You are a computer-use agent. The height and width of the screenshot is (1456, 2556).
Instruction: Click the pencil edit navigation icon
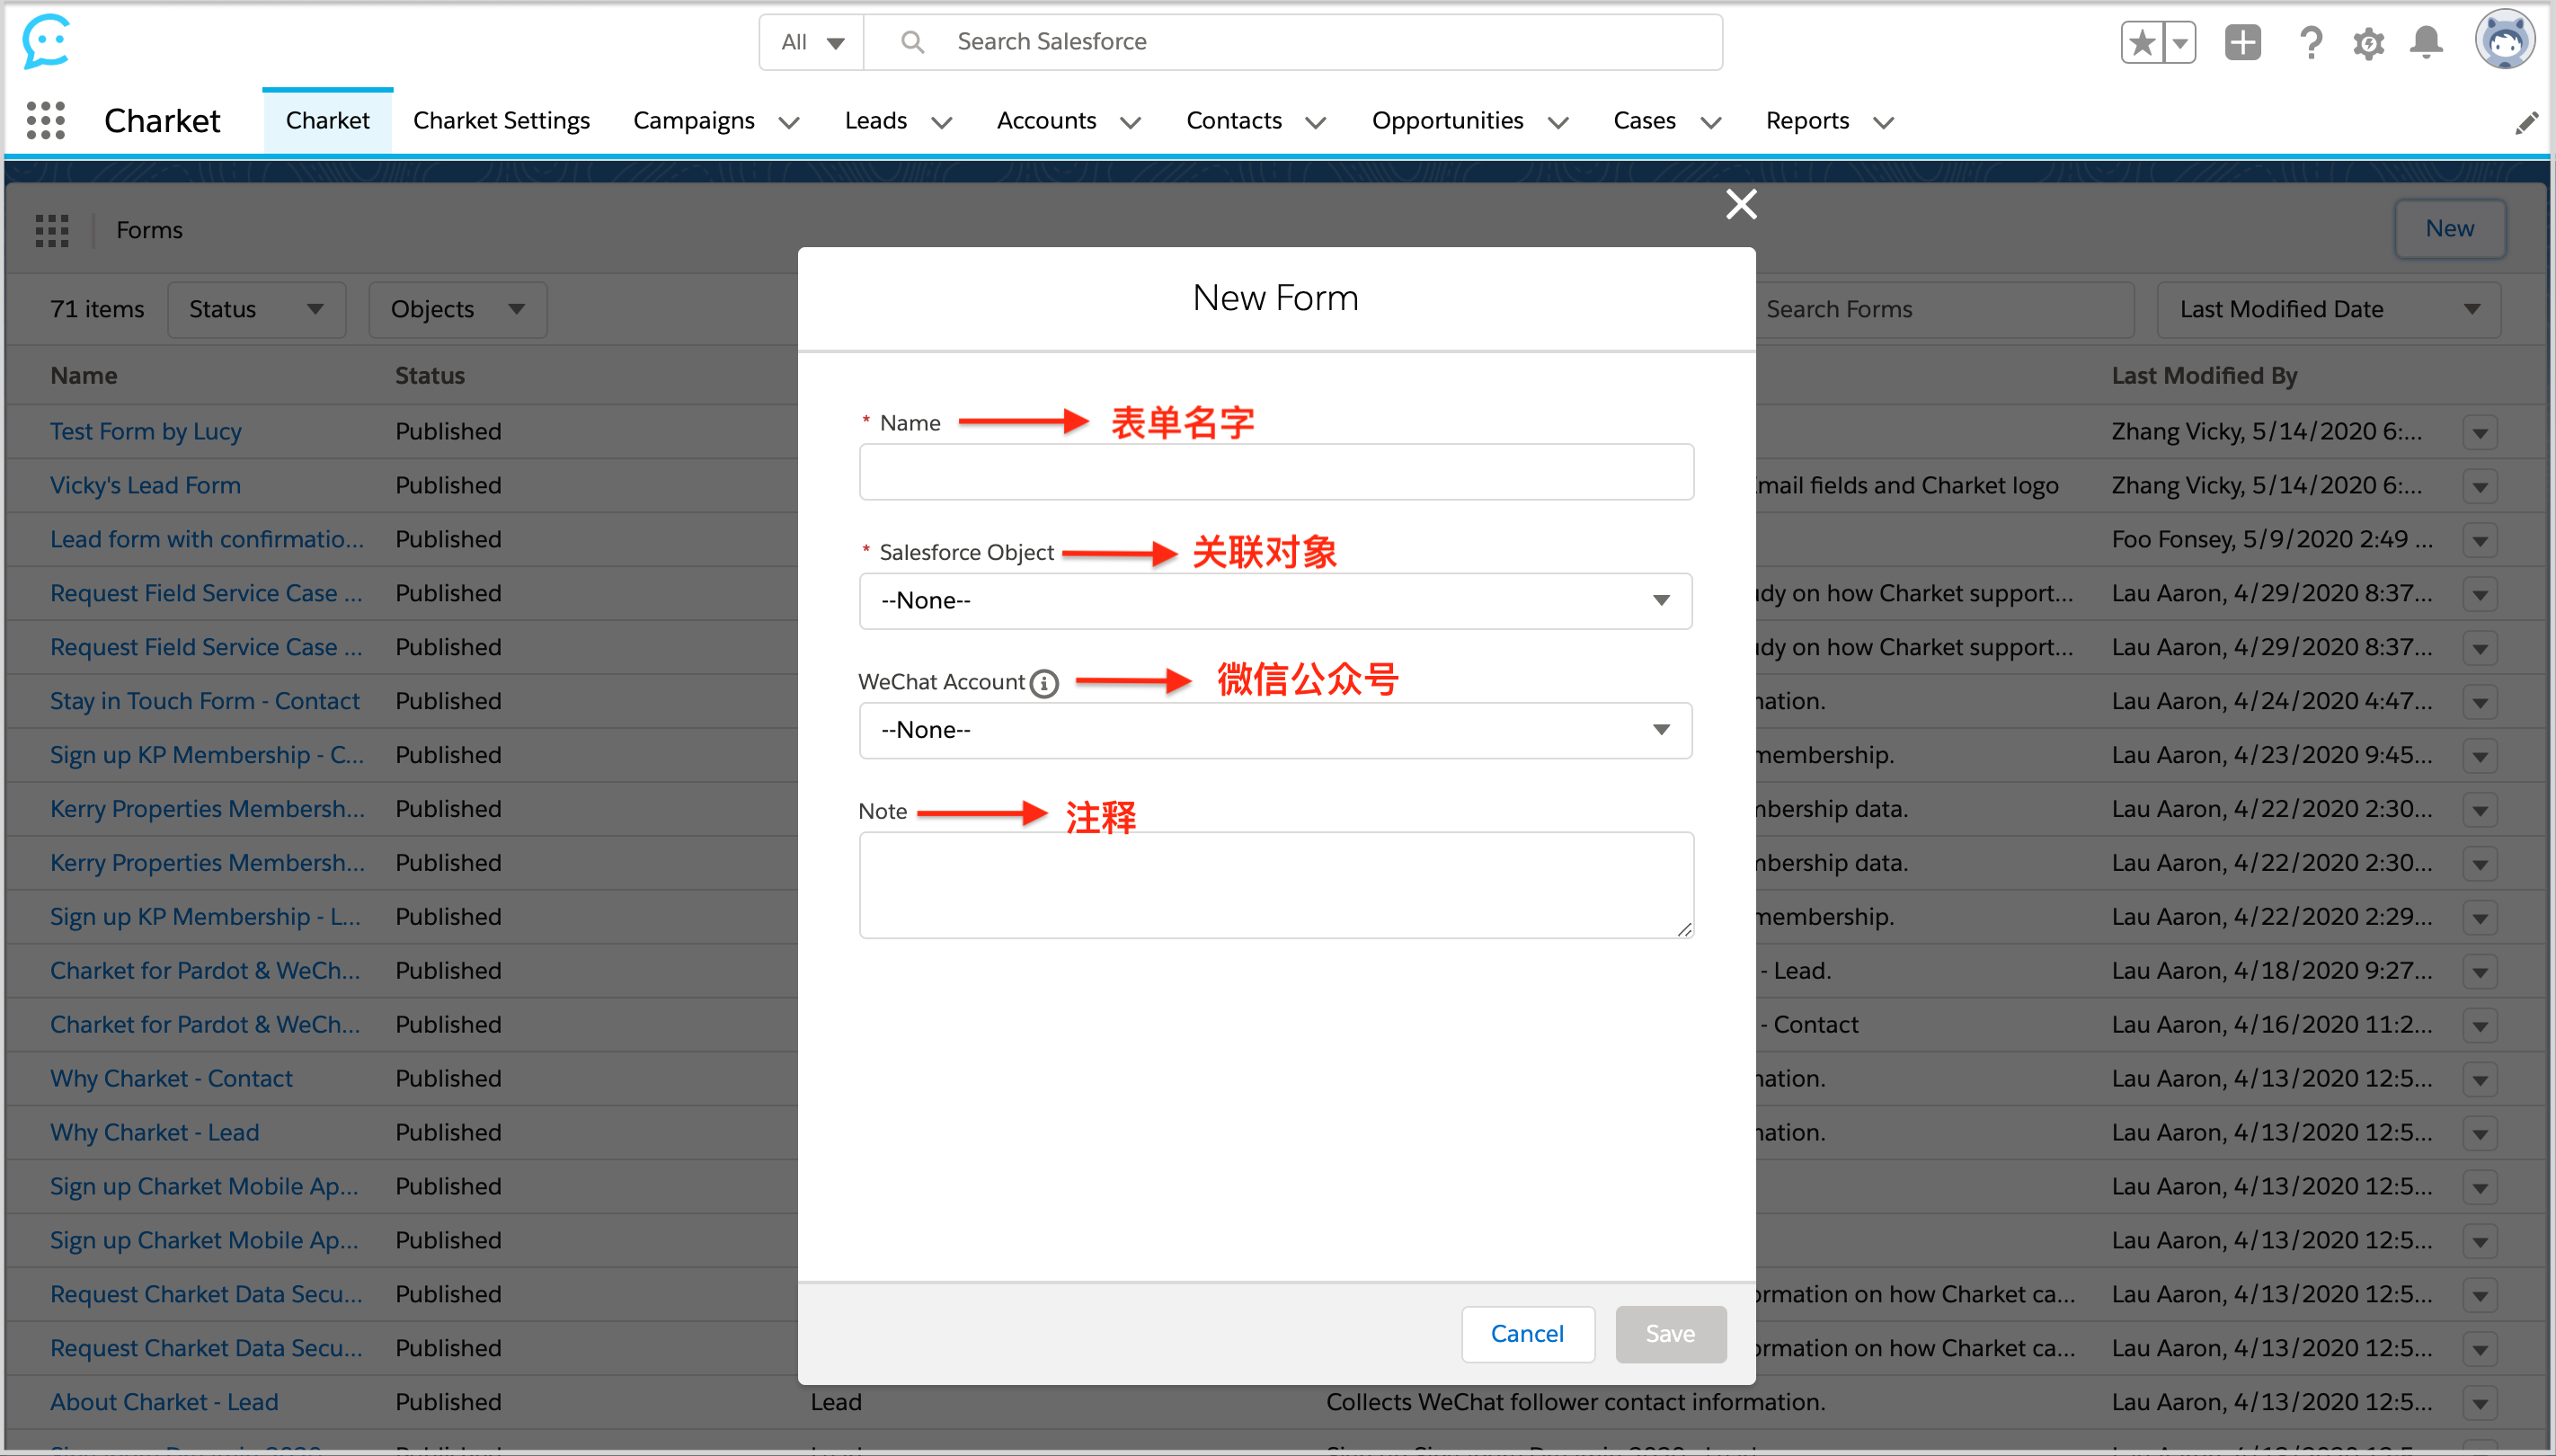2527,122
